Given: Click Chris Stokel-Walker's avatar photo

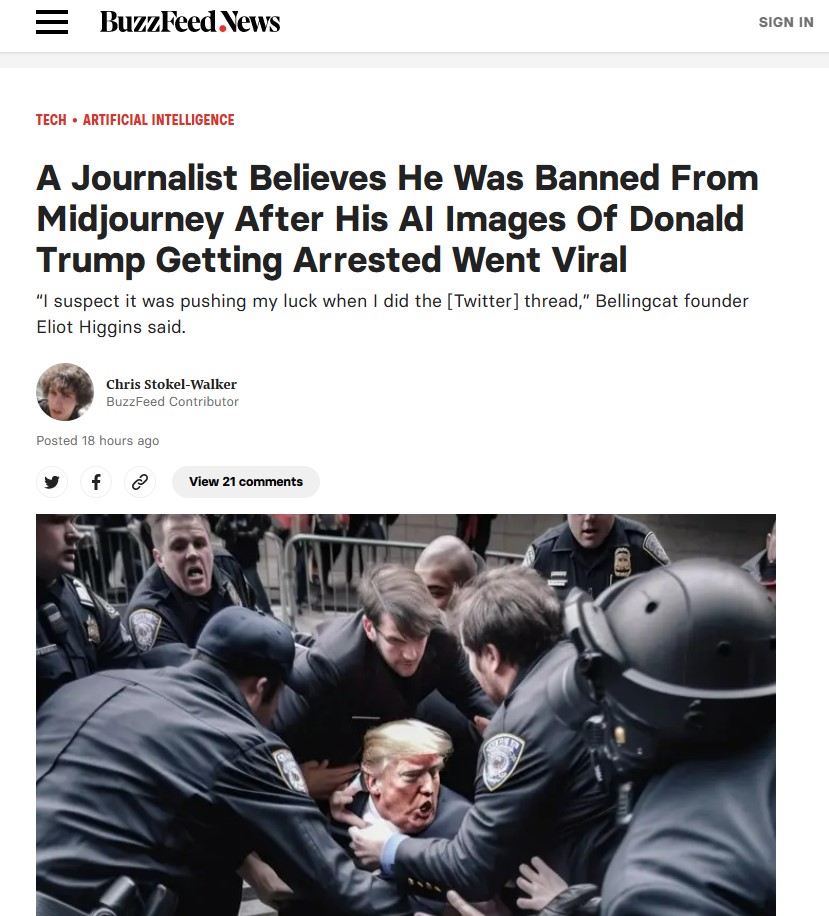Looking at the screenshot, I should 65,392.
